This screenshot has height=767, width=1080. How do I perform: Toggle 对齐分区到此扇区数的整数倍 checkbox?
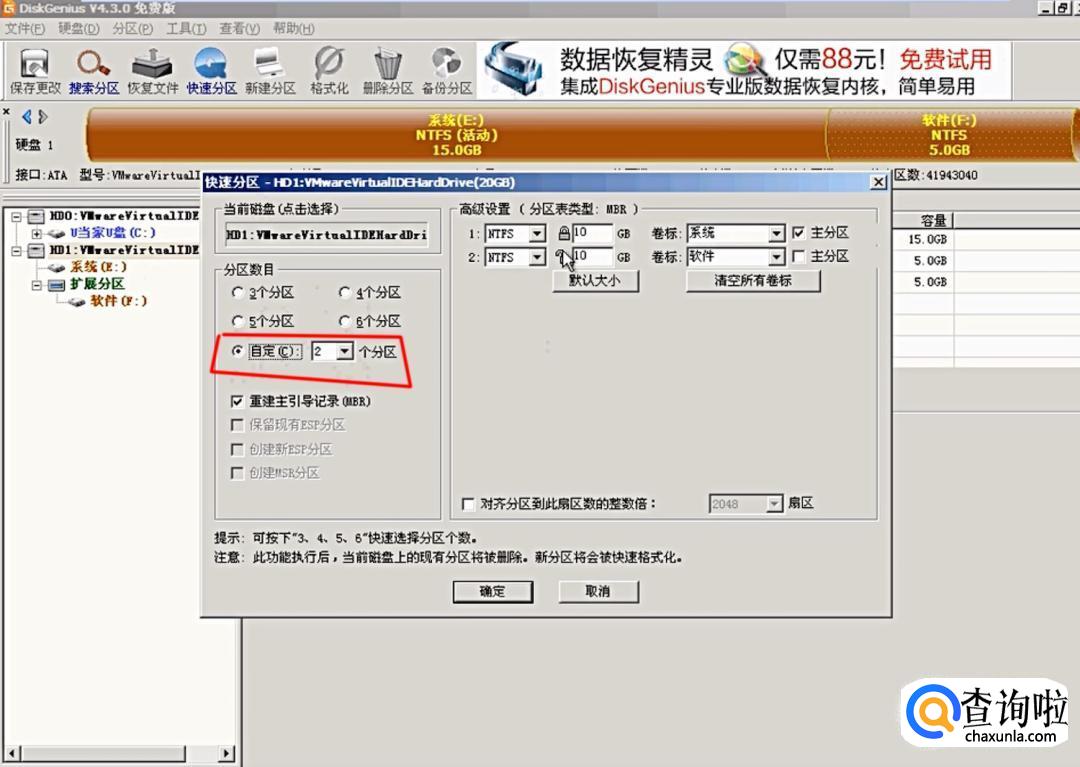[x=468, y=504]
